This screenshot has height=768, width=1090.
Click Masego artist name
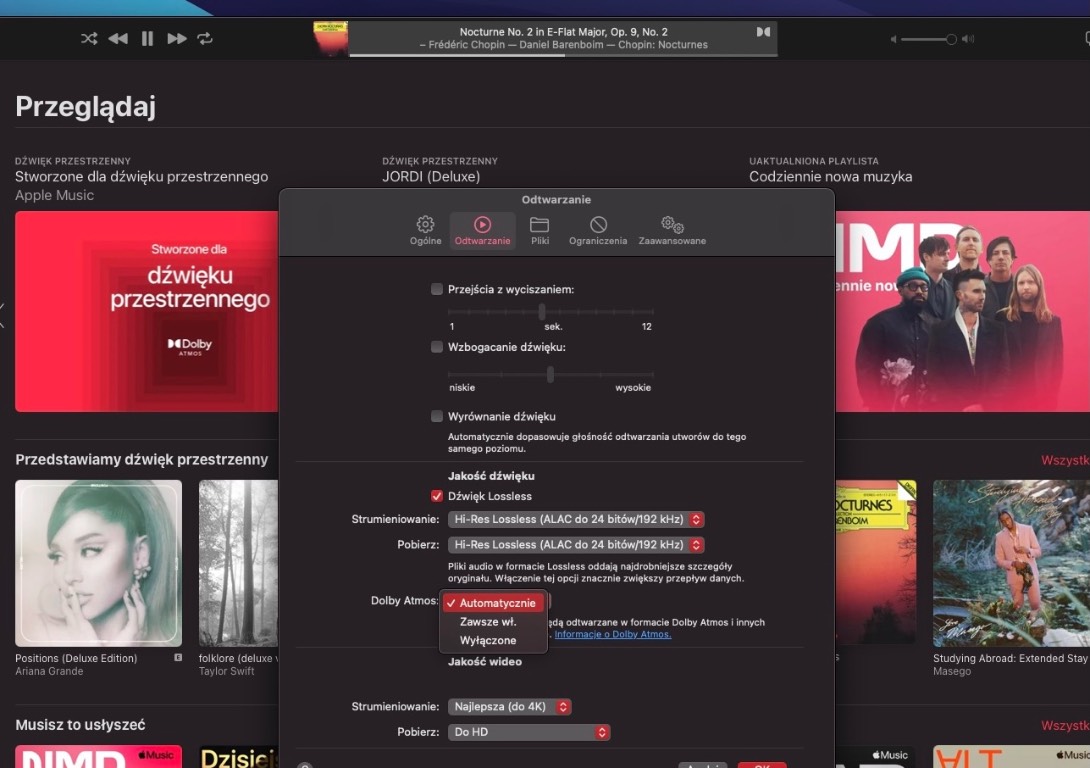[x=952, y=671]
